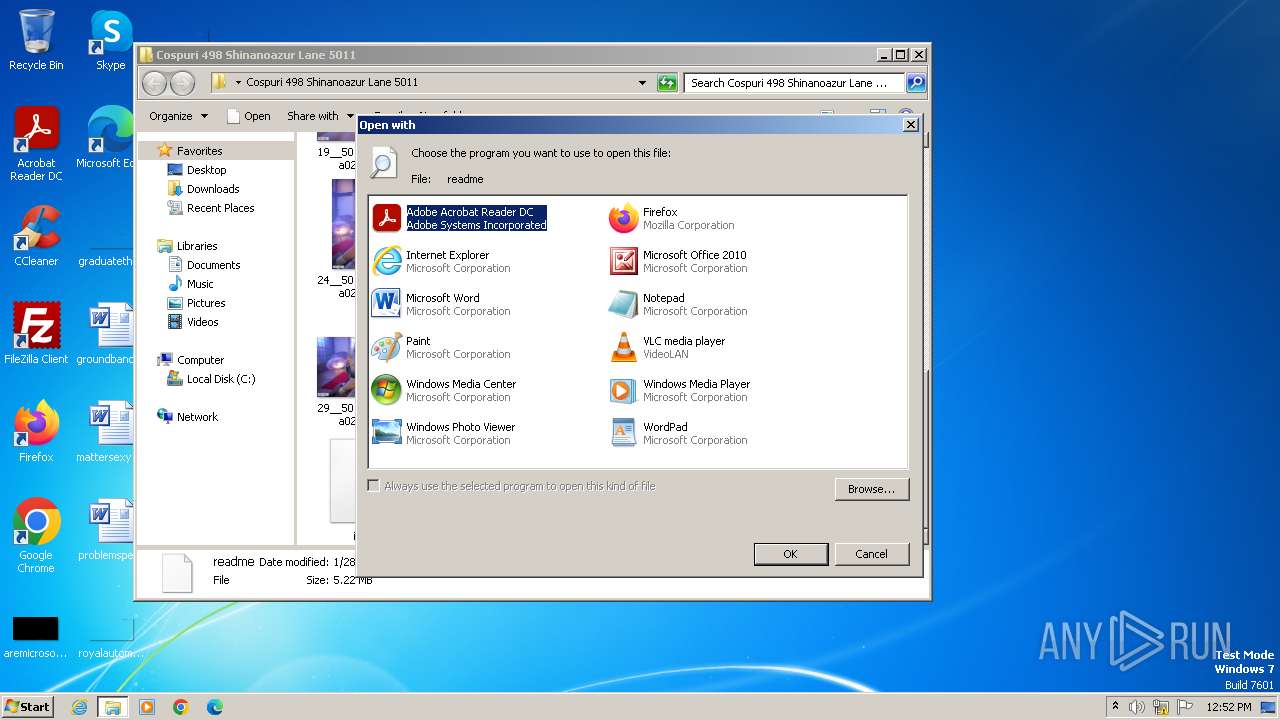
Task: Select Adobe Acrobat Reader DC program icon
Action: [387, 218]
